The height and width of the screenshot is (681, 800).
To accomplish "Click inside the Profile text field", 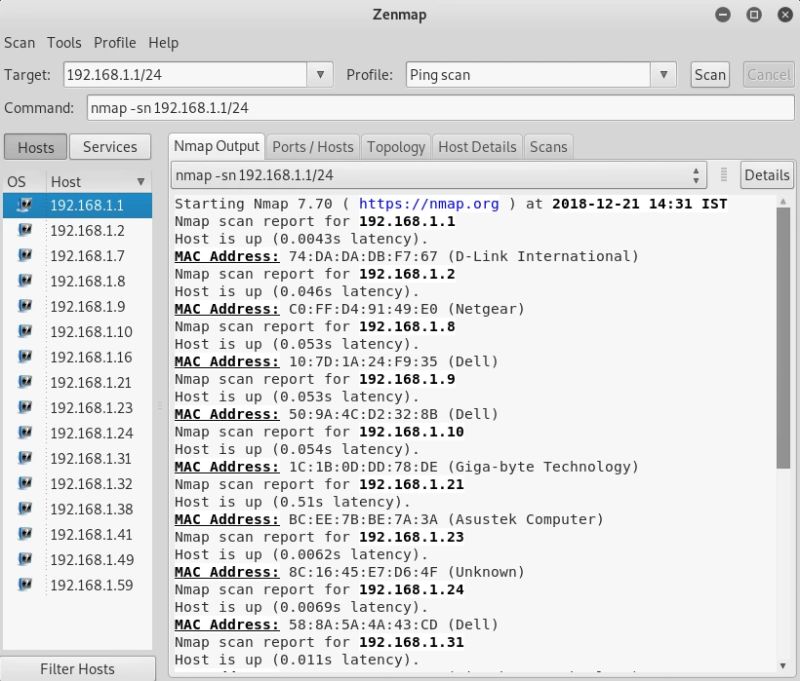I will click(x=528, y=74).
